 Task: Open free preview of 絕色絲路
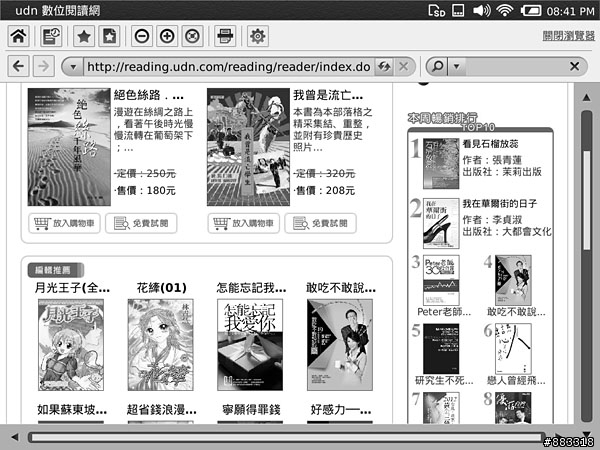pyautogui.click(x=141, y=223)
